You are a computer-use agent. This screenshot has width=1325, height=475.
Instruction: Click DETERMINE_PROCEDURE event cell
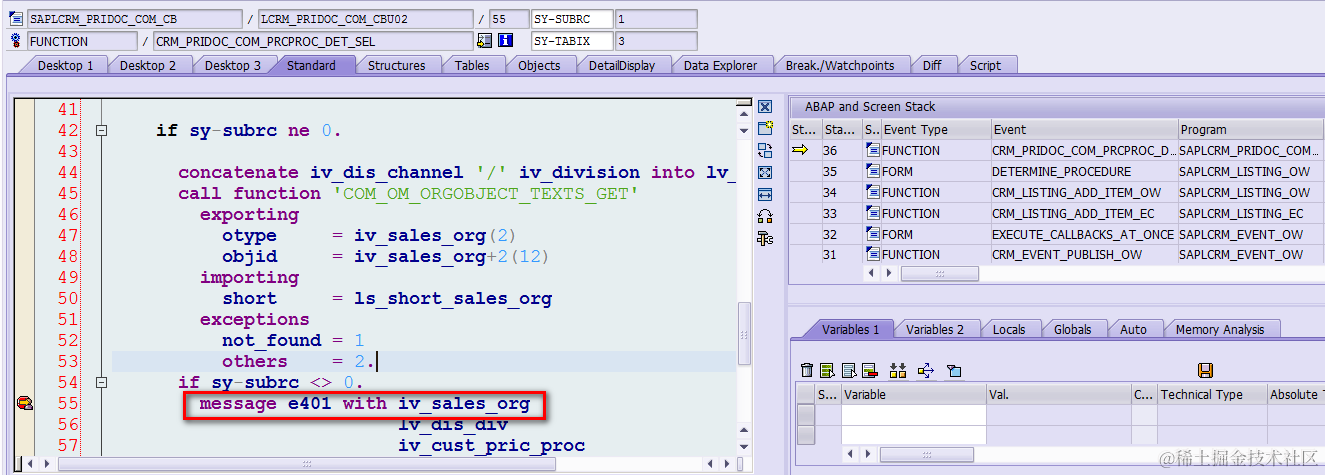tap(1083, 171)
